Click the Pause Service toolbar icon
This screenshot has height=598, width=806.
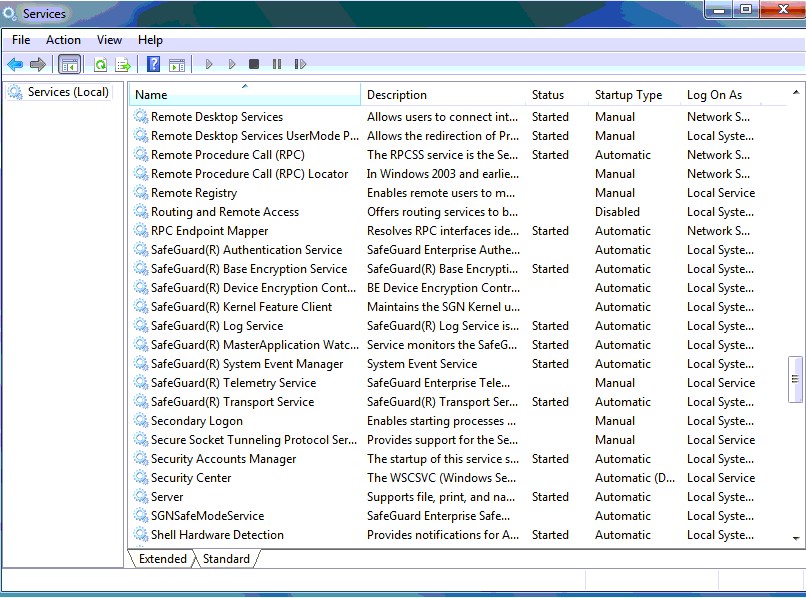point(277,64)
